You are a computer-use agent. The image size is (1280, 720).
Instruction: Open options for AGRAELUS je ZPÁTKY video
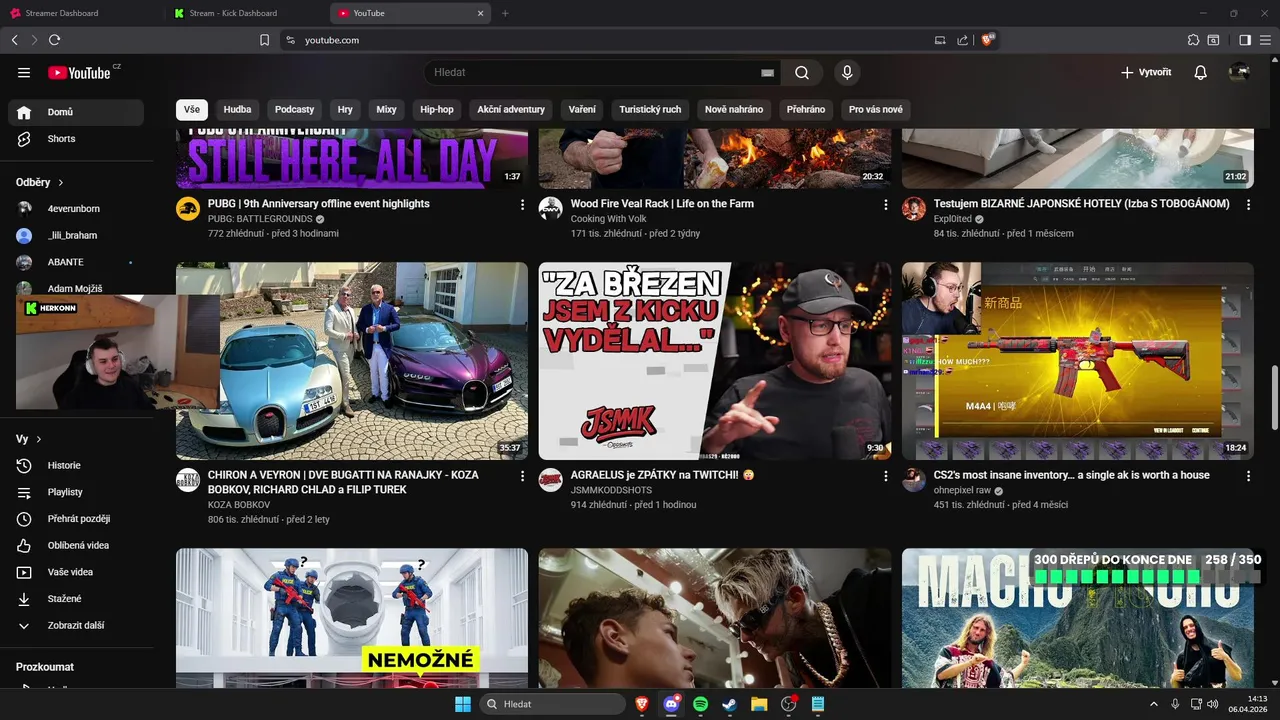pyautogui.click(x=885, y=476)
